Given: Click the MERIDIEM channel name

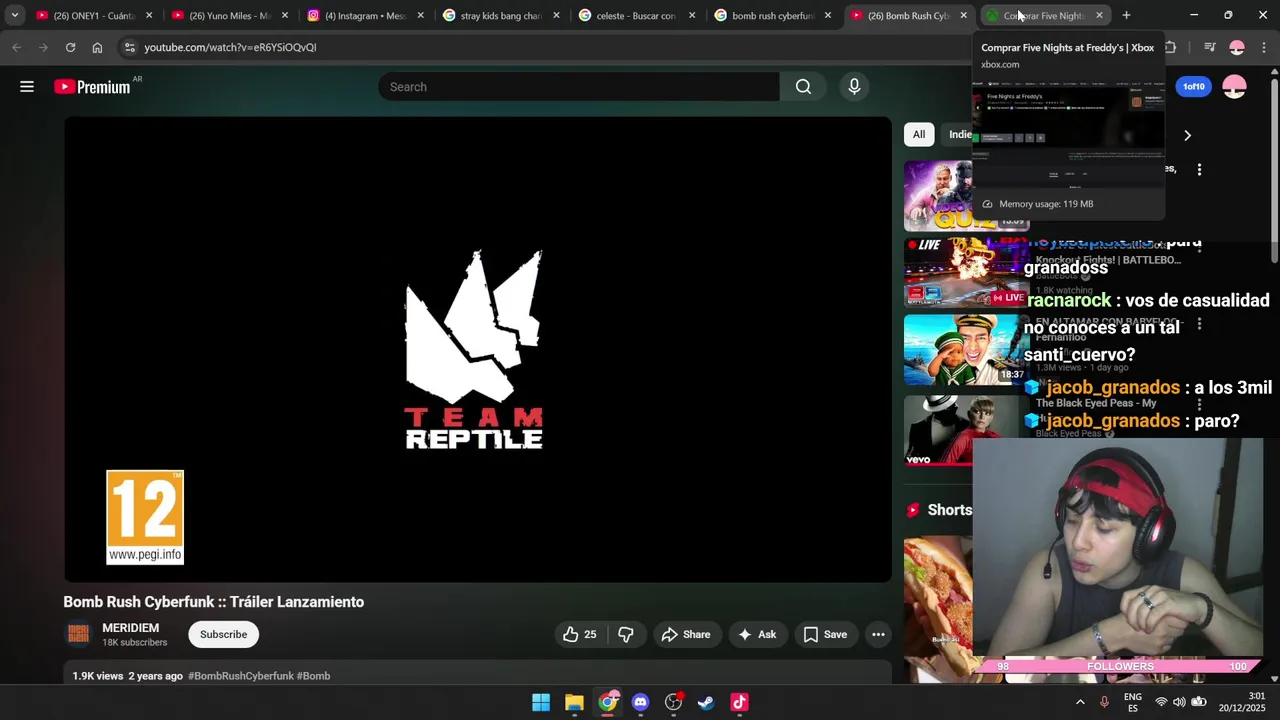Looking at the screenshot, I should 130,628.
